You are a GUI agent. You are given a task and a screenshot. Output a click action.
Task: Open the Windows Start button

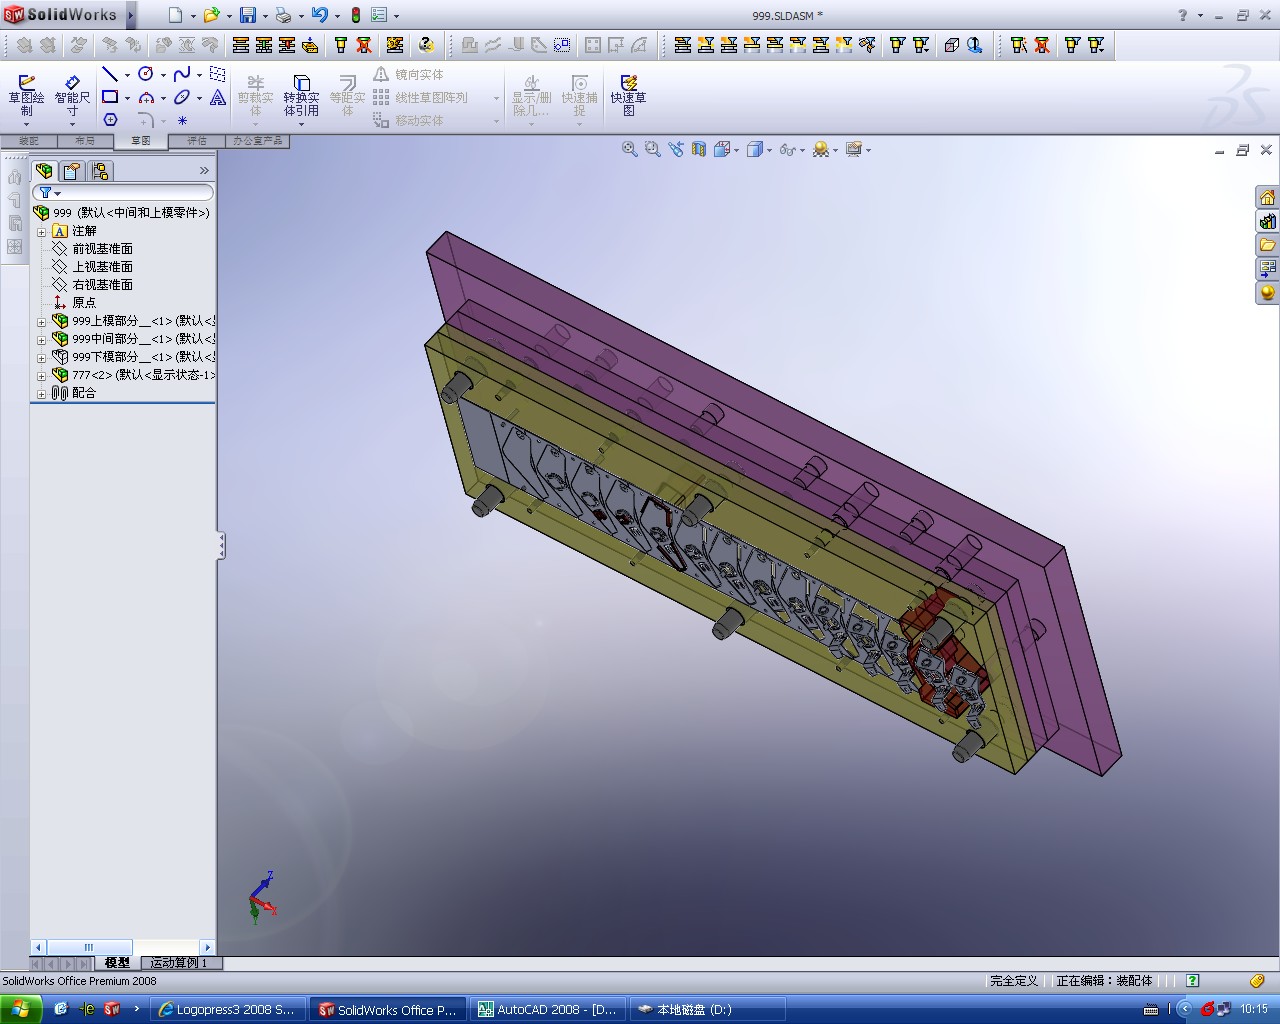21,1009
